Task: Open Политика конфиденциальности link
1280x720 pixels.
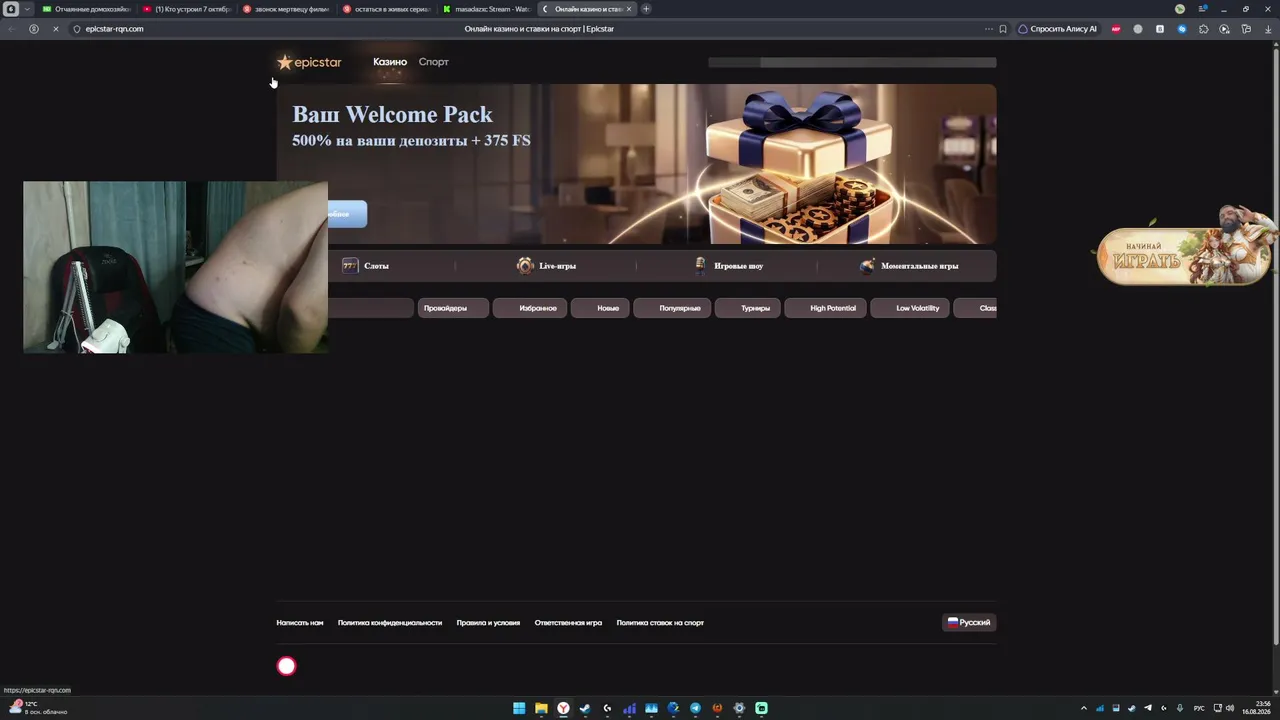Action: click(x=390, y=623)
